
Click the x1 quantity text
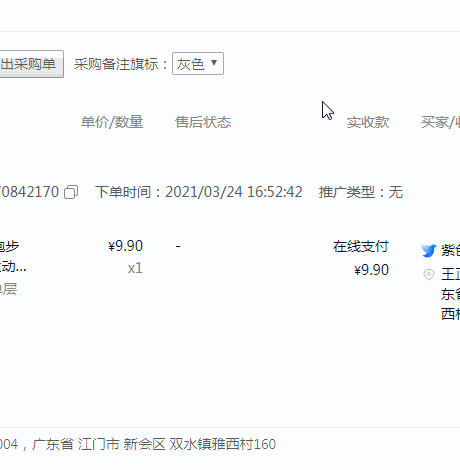pos(135,268)
